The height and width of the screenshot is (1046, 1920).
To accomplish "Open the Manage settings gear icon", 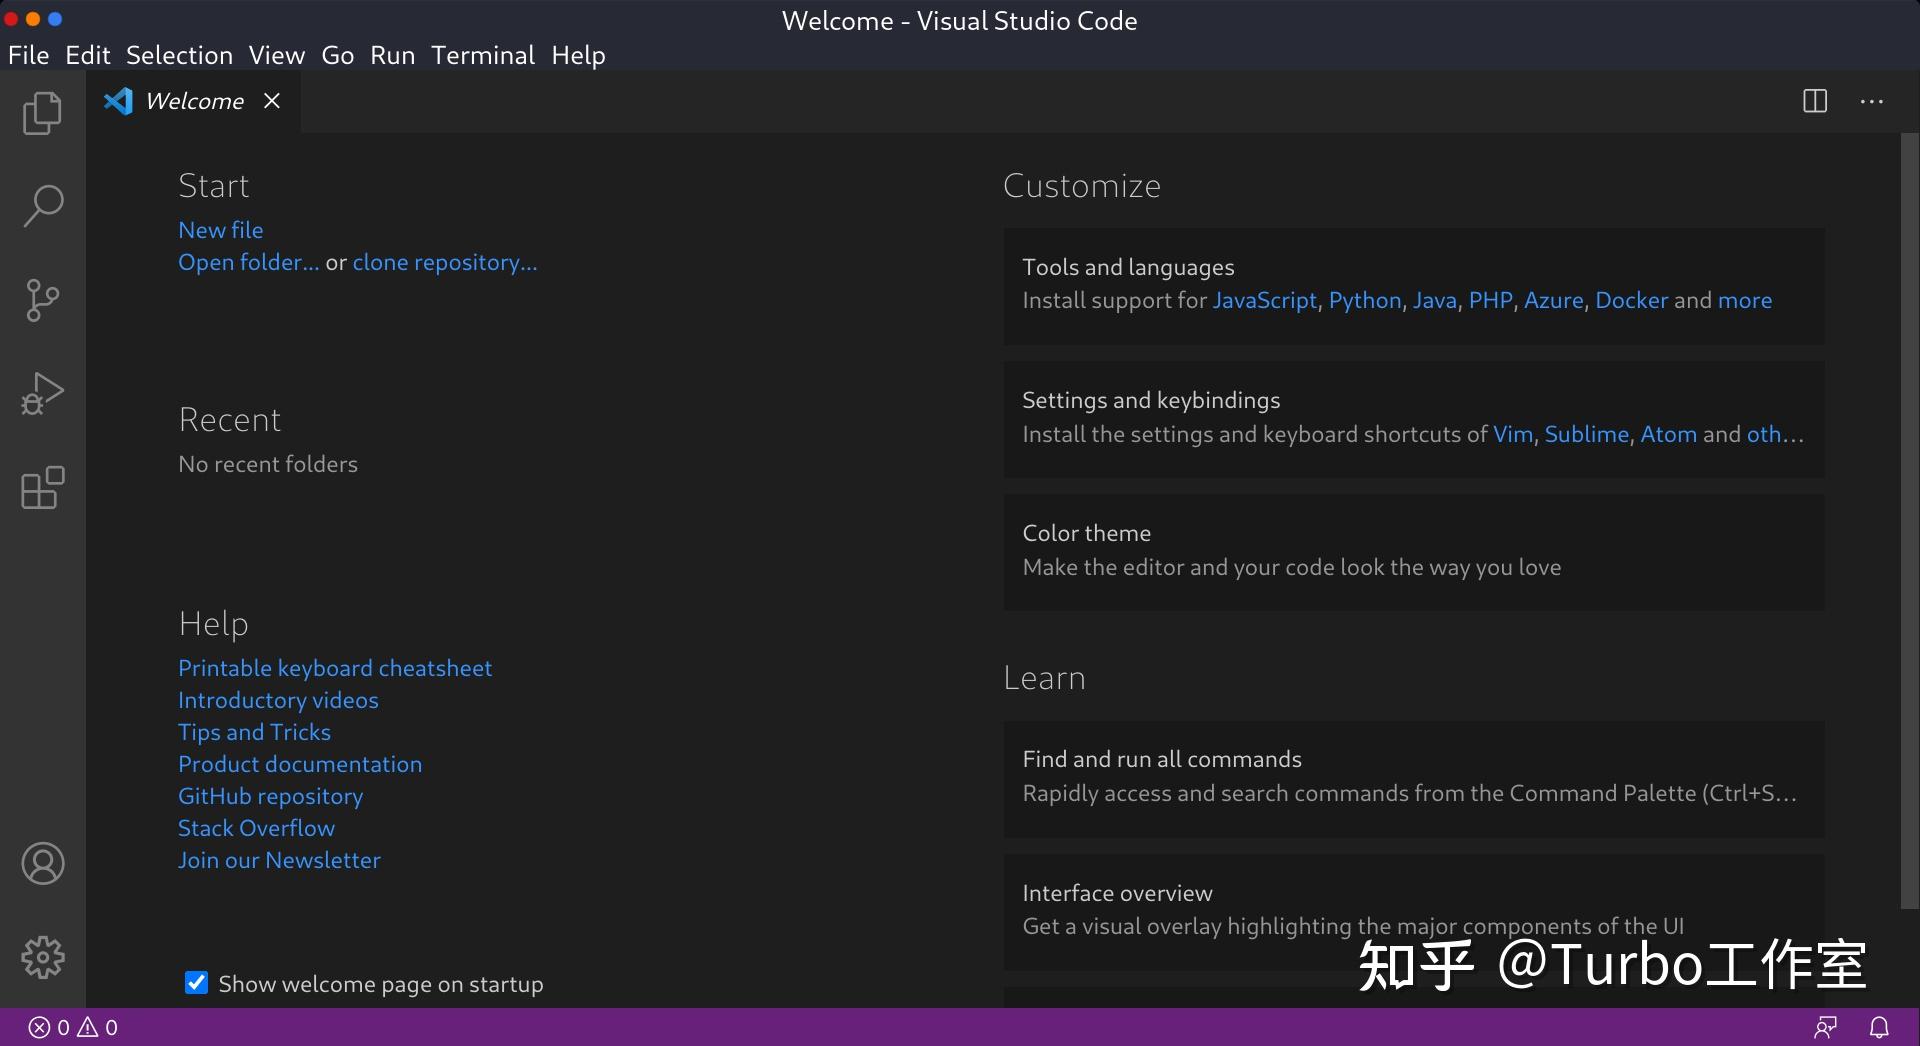I will (x=42, y=956).
